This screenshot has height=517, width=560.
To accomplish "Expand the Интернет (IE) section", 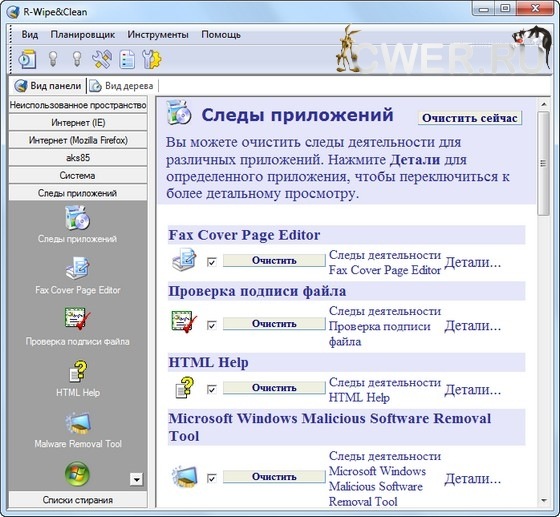I will click(78, 122).
